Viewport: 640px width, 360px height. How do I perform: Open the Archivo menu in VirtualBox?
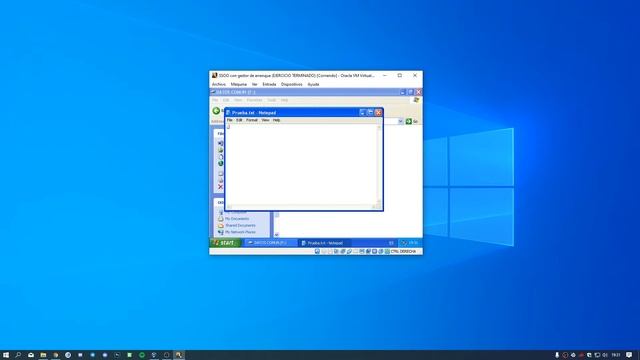click(219, 84)
